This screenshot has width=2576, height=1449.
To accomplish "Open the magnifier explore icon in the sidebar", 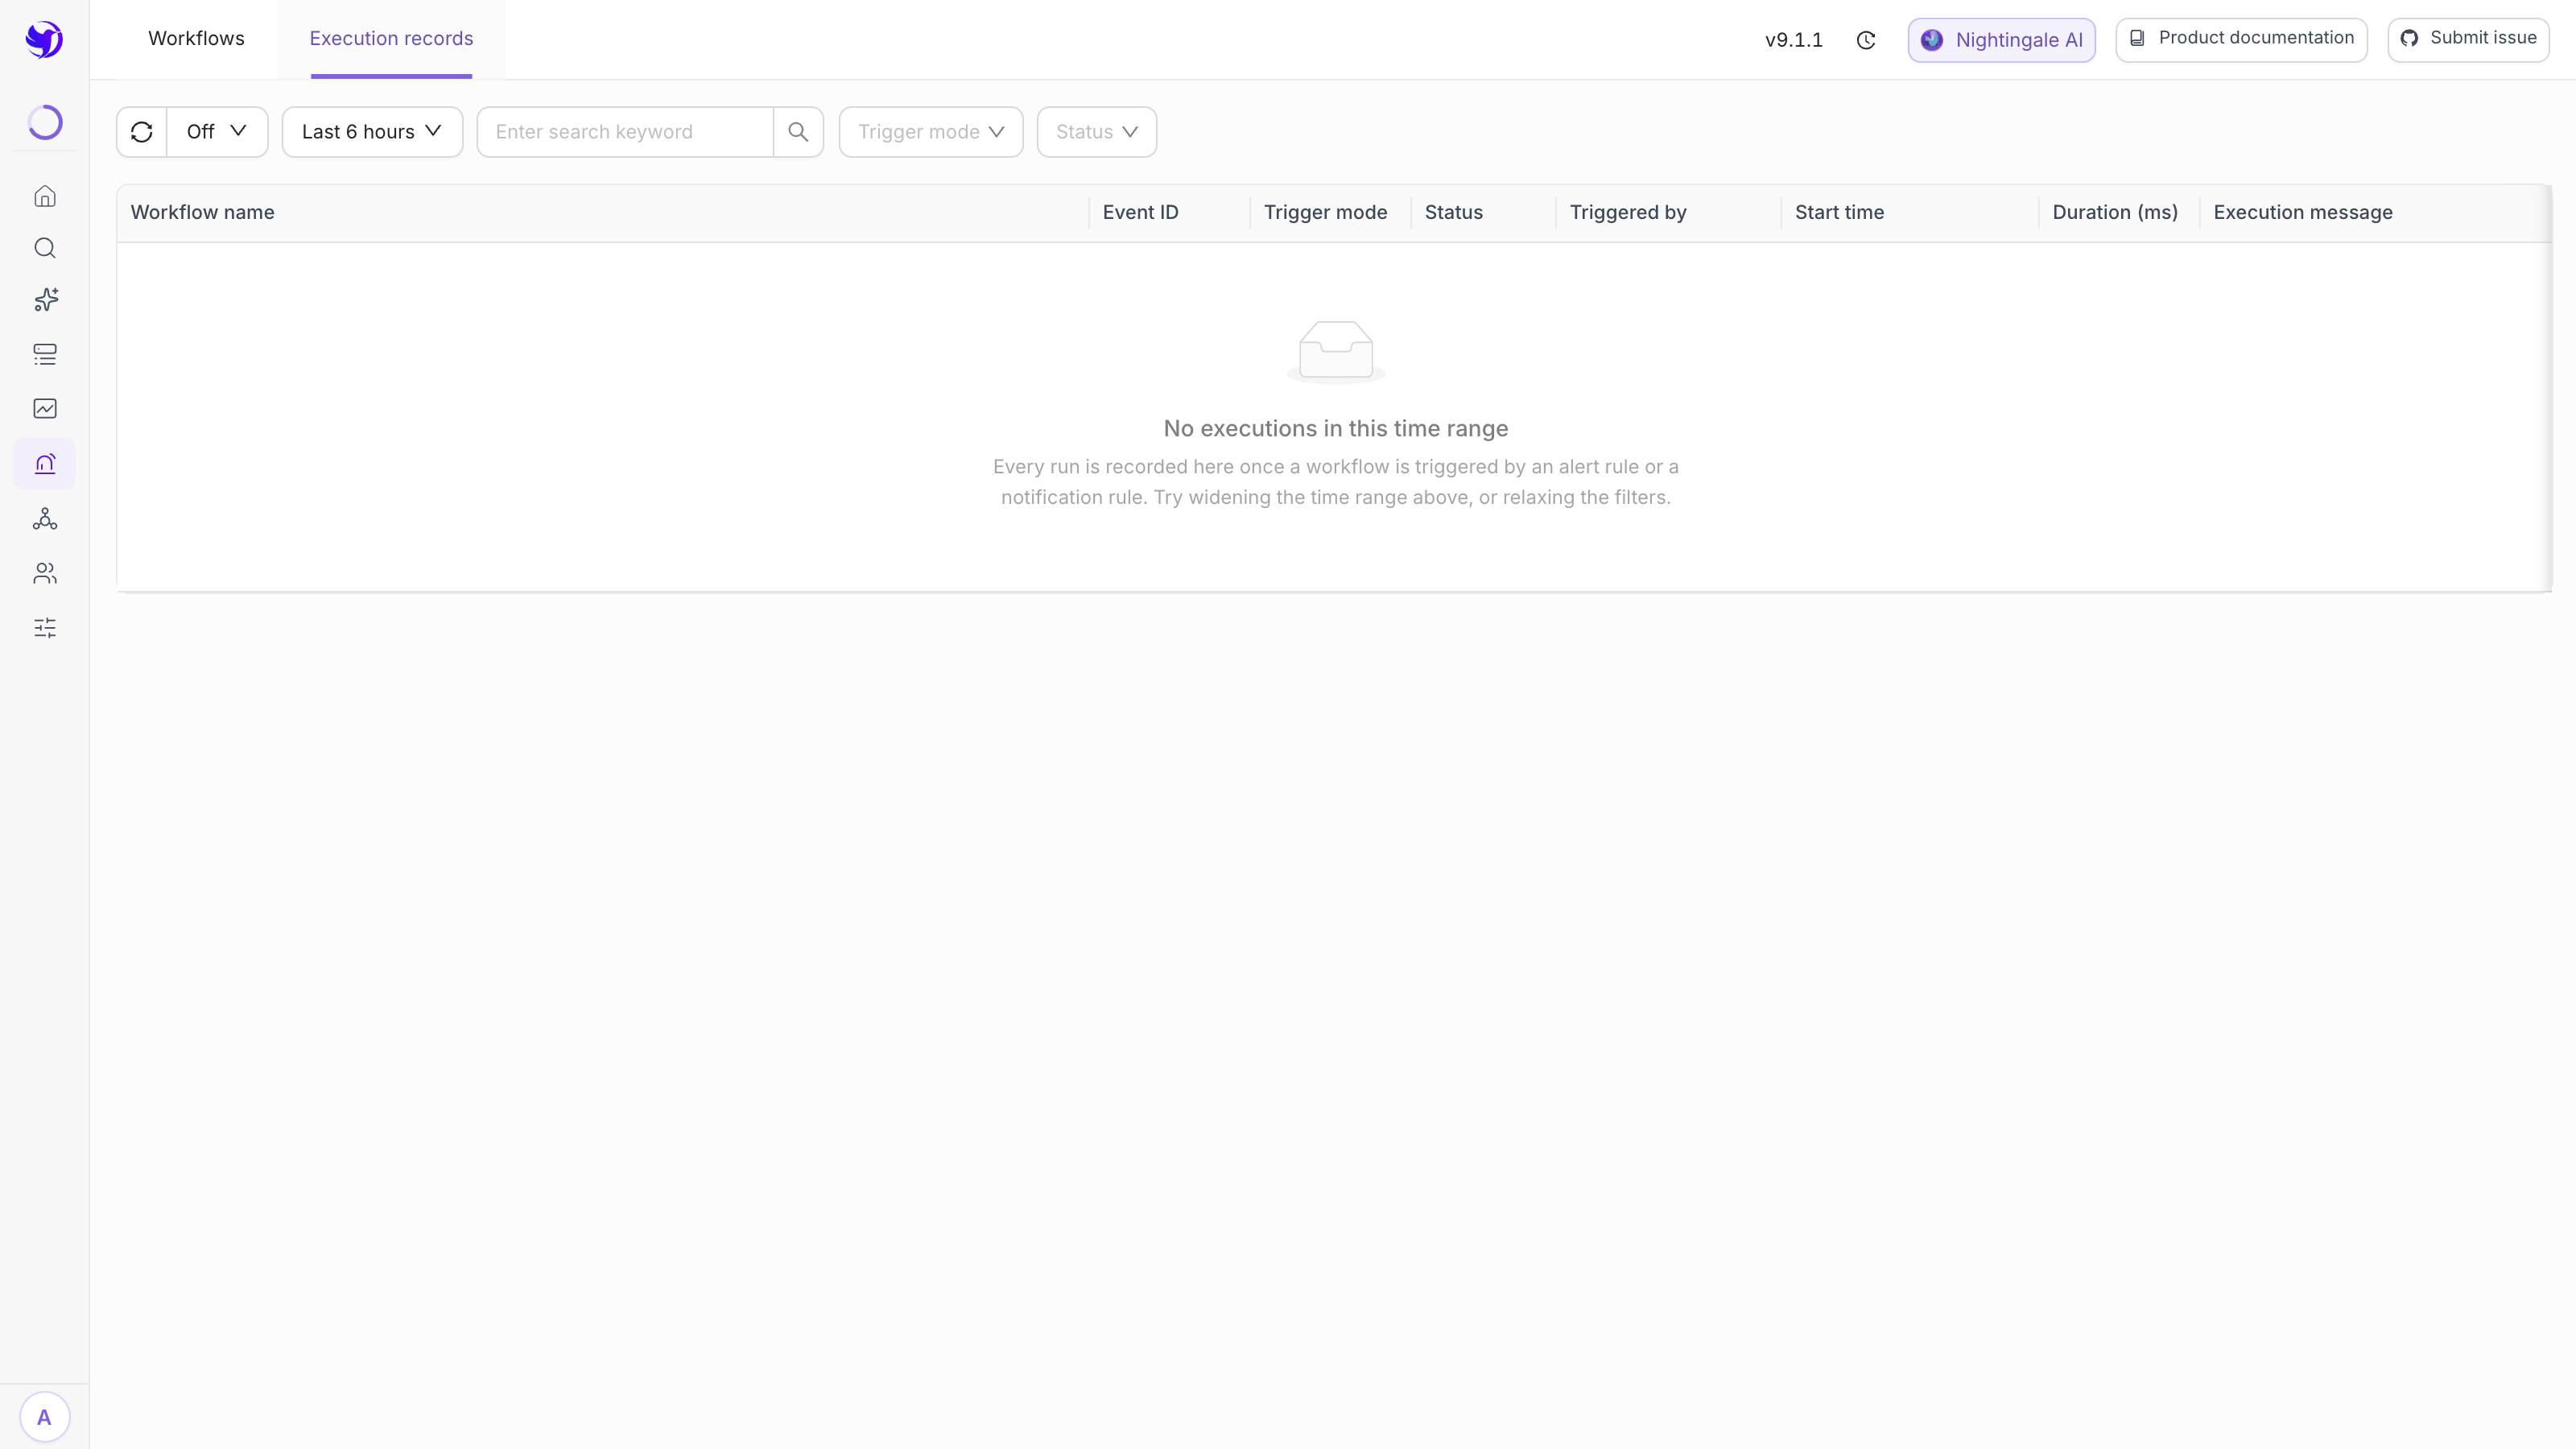I will click(x=45, y=248).
